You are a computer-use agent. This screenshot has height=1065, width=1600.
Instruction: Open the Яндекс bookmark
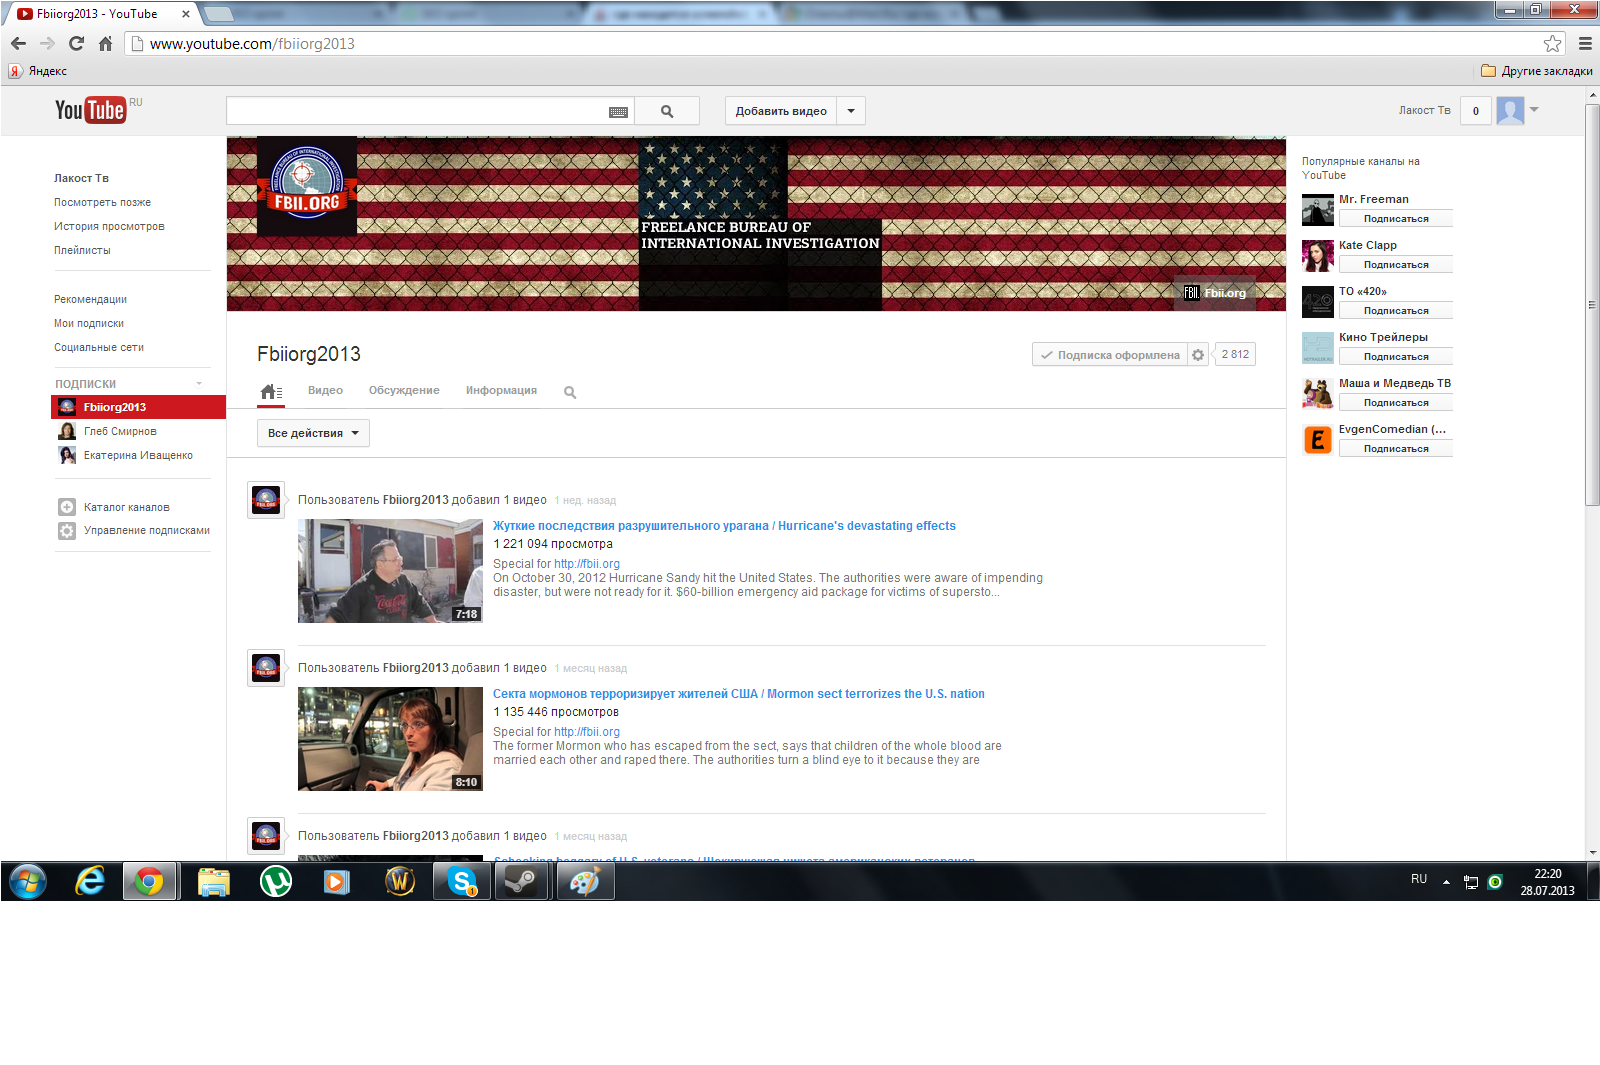point(38,71)
